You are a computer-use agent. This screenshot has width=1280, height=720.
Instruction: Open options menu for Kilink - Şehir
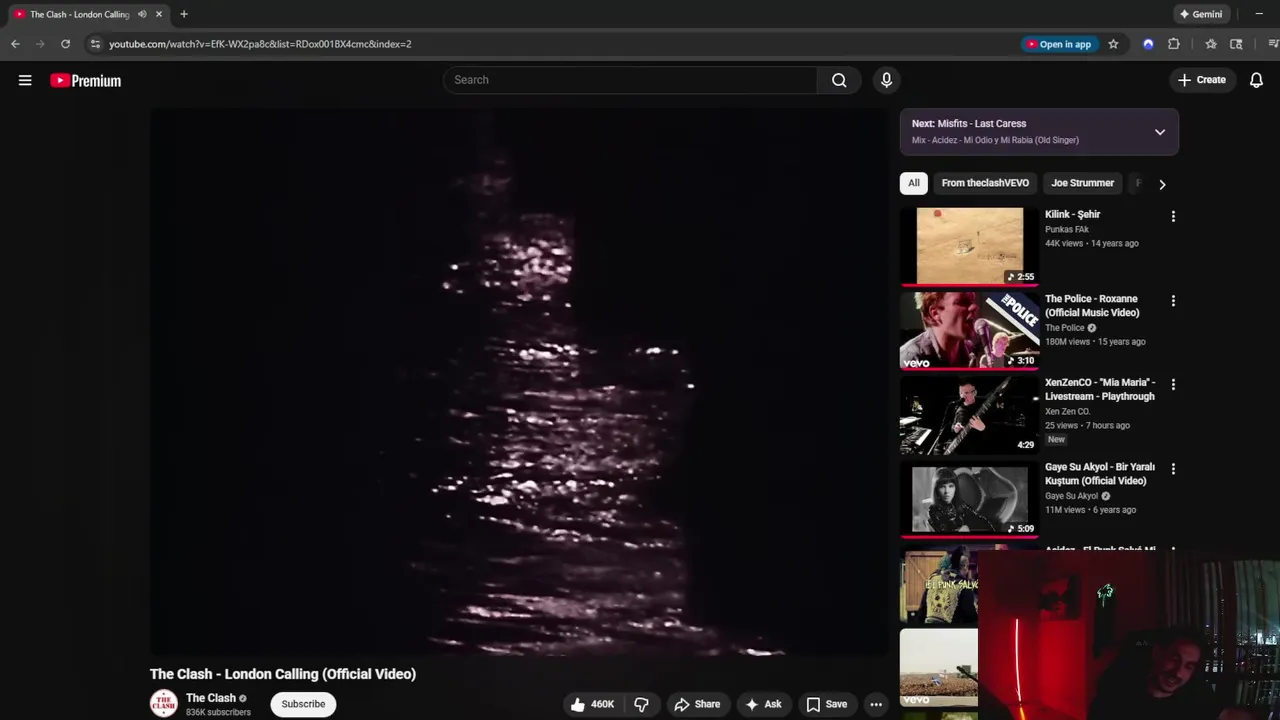pyautogui.click(x=1173, y=216)
